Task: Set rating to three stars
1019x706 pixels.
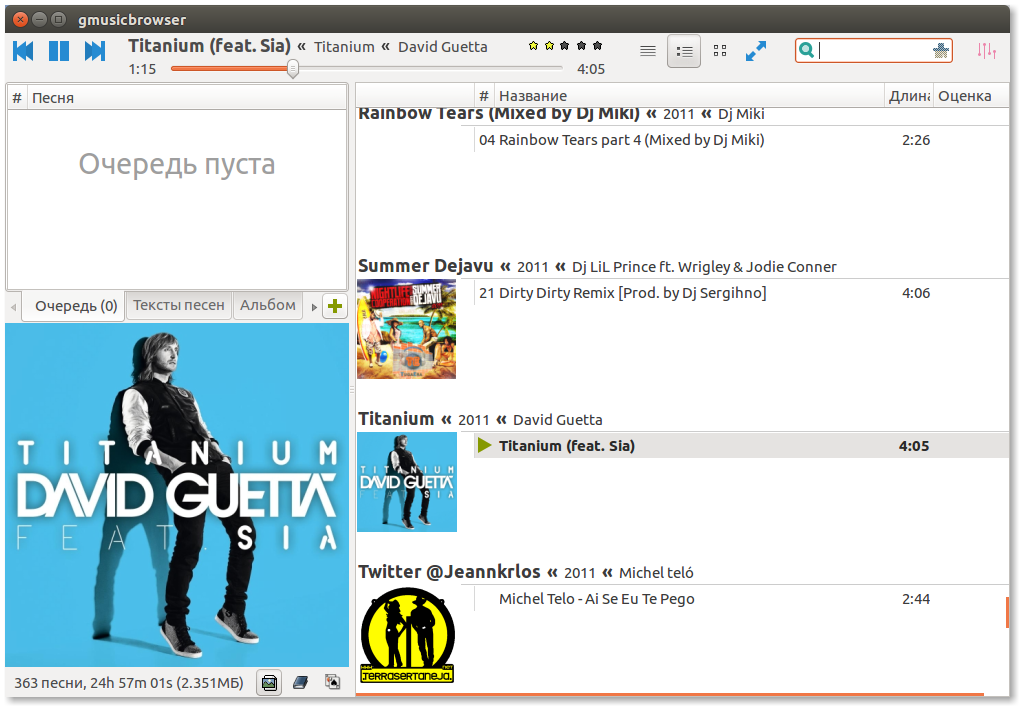Action: coord(565,46)
